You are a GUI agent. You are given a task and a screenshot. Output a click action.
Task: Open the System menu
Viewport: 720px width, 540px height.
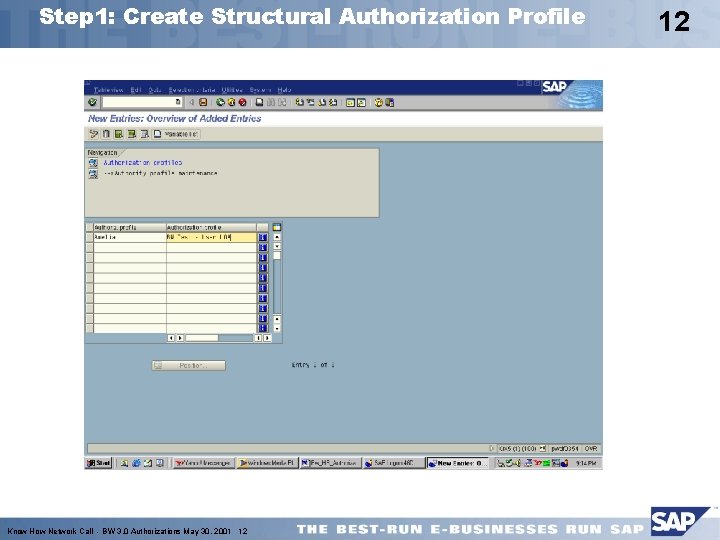click(x=260, y=90)
